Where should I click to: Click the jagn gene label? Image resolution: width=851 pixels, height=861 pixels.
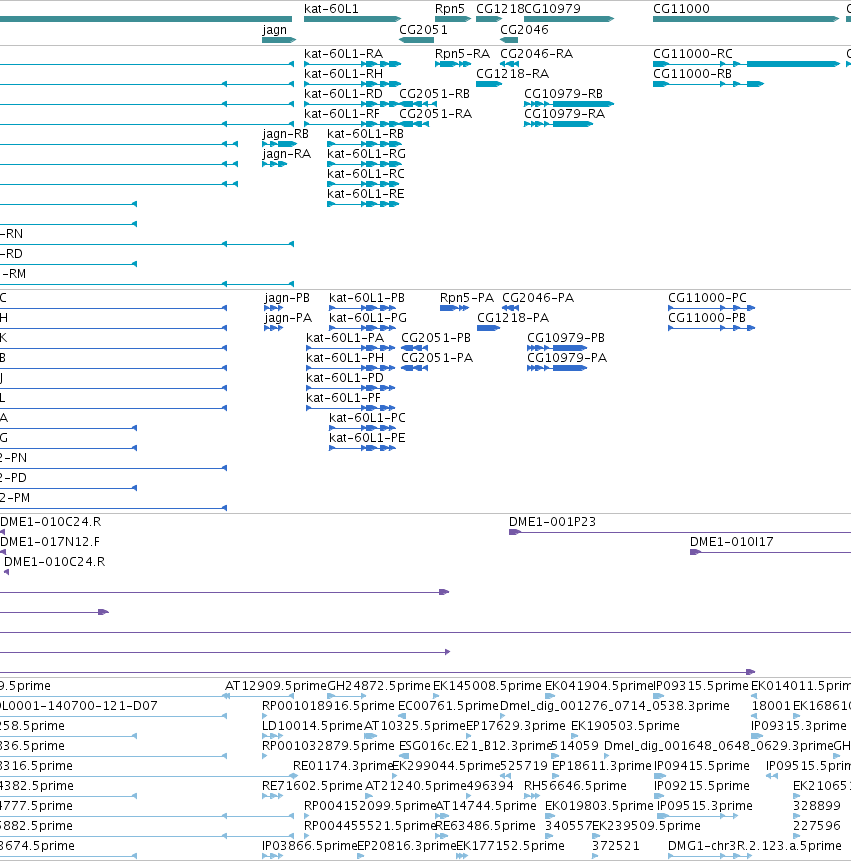pos(275,30)
